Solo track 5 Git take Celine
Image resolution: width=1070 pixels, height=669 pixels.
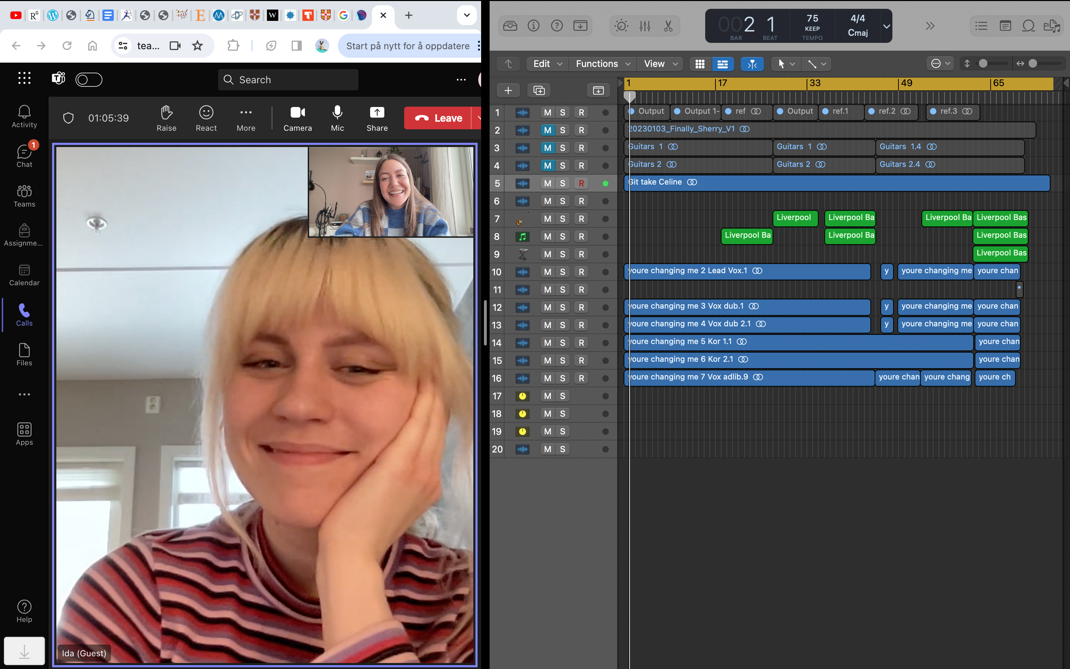pyautogui.click(x=563, y=184)
